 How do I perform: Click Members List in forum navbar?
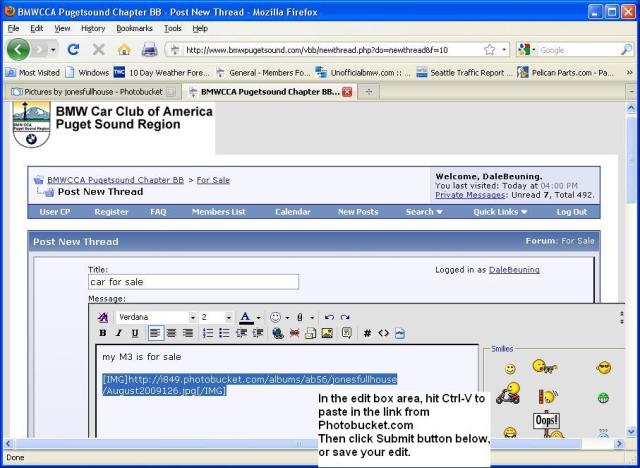click(x=219, y=212)
